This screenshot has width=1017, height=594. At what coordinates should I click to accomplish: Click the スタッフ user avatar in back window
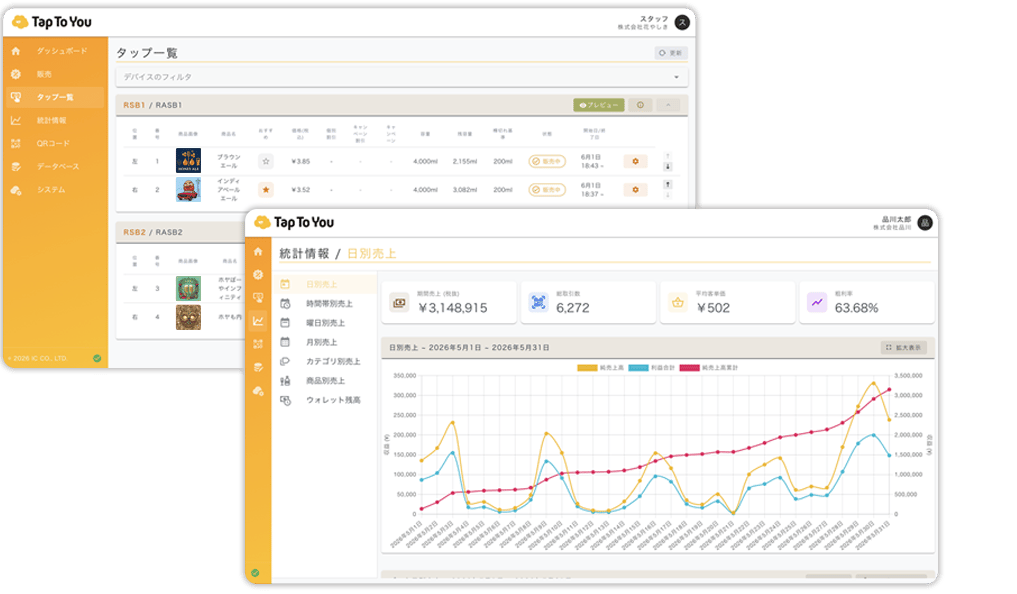[682, 22]
